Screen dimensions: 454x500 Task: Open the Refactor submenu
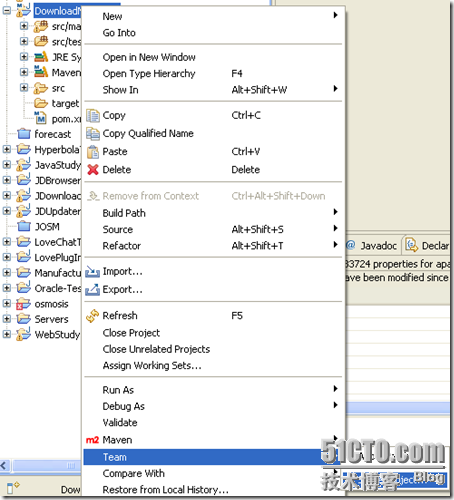pos(213,246)
